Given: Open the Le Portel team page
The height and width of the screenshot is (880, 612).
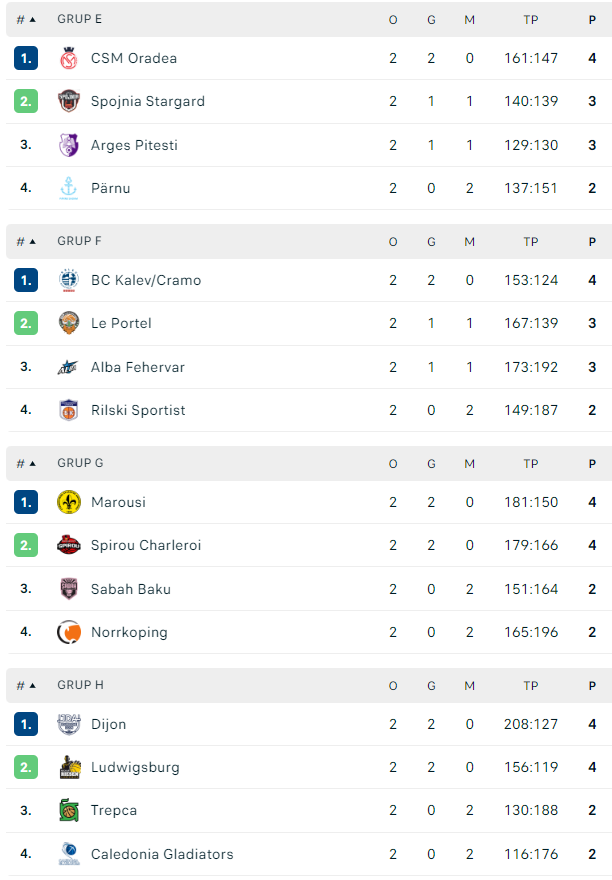Looking at the screenshot, I should tap(121, 323).
